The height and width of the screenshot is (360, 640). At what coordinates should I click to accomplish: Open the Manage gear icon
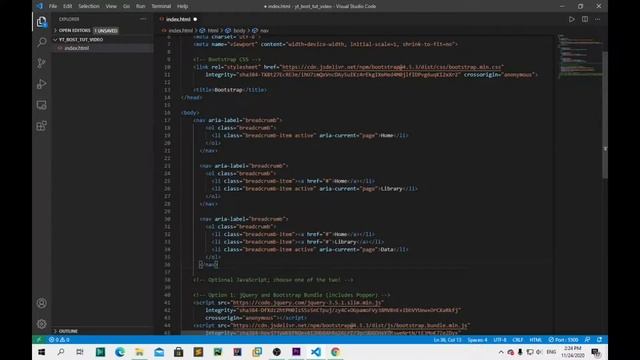click(42, 324)
